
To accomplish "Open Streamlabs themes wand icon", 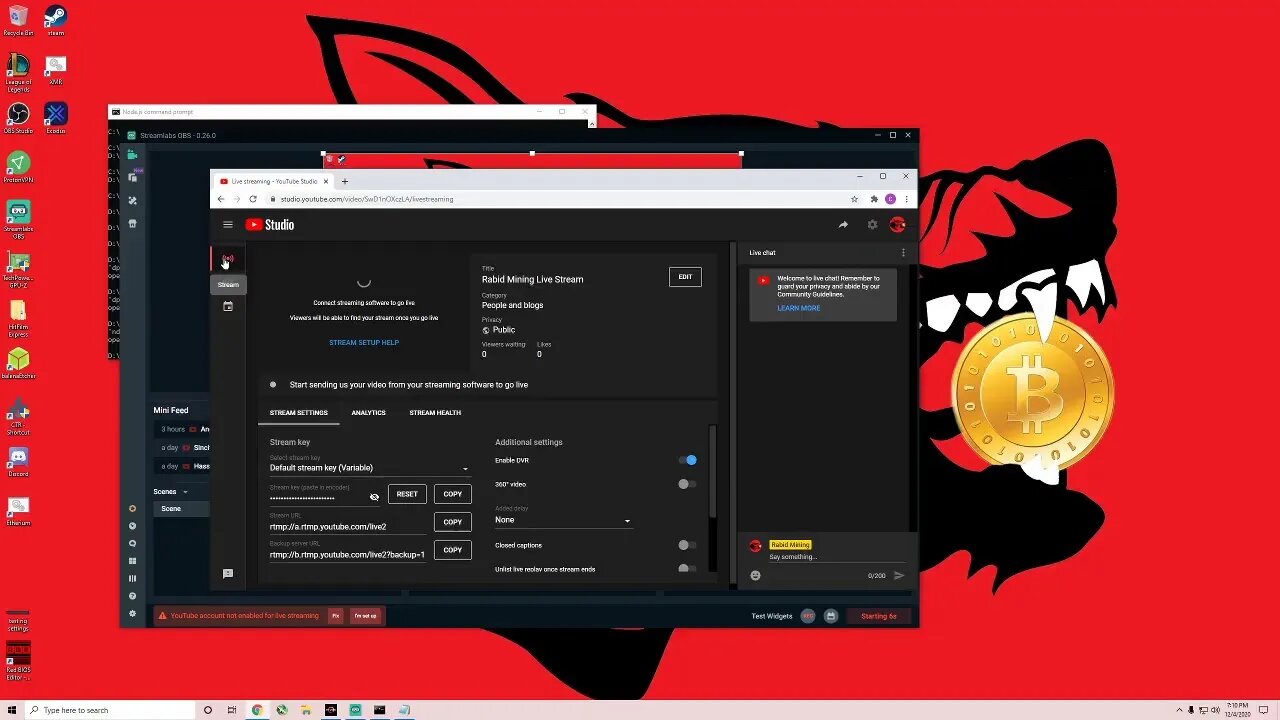I will pos(132,200).
